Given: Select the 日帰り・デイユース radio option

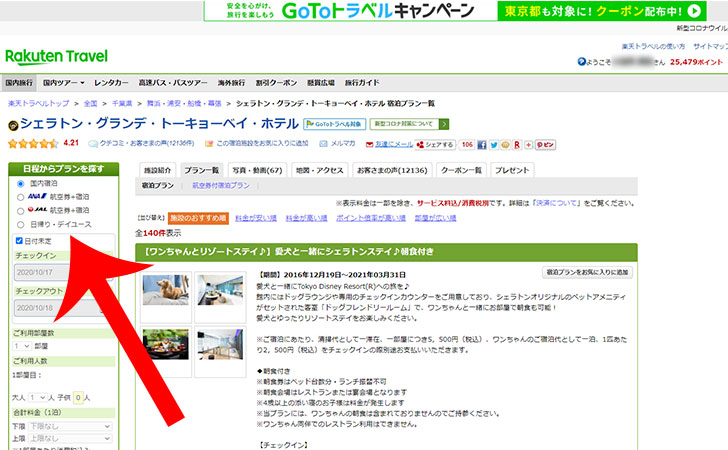Looking at the screenshot, I should pyautogui.click(x=20, y=225).
